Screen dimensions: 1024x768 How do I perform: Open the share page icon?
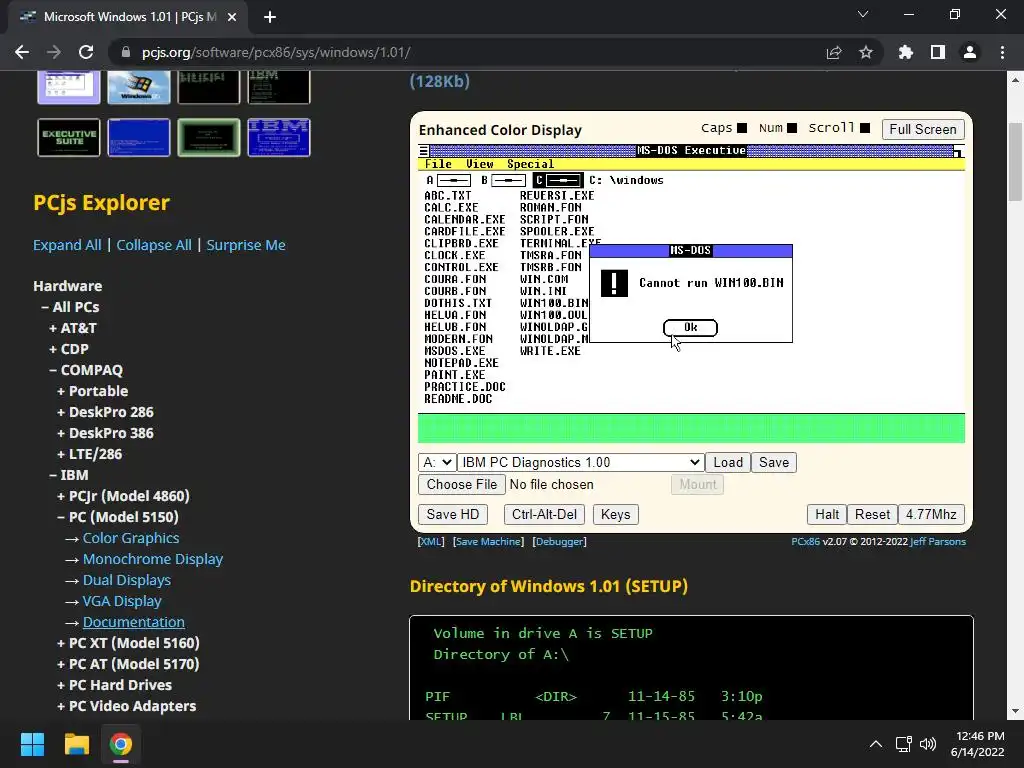click(x=833, y=52)
